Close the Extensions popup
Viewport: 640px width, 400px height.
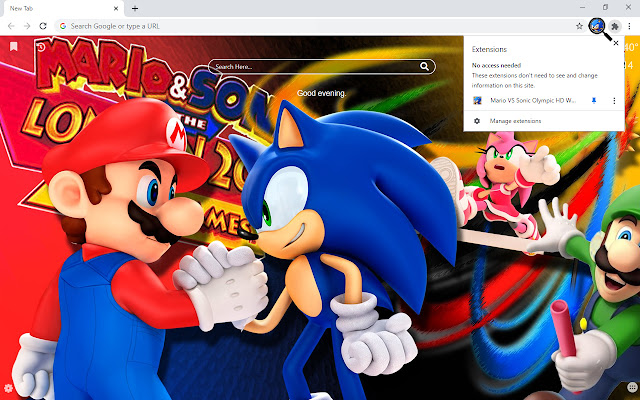(616, 43)
